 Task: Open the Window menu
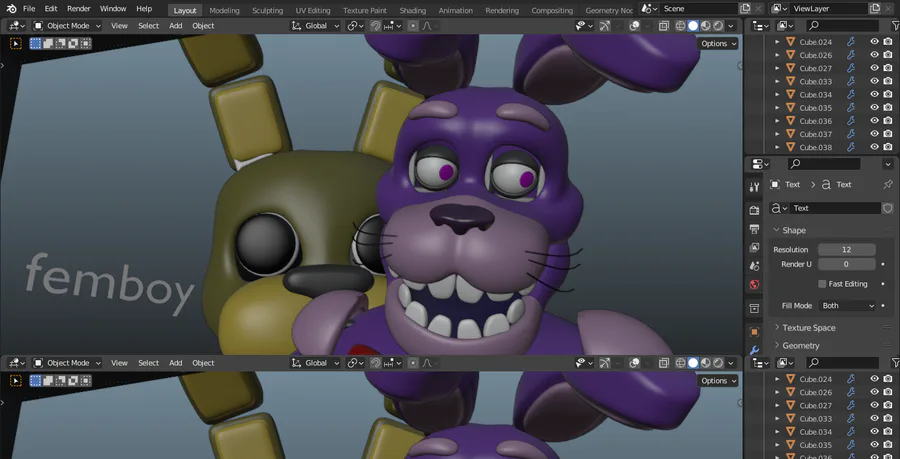pyautogui.click(x=113, y=9)
